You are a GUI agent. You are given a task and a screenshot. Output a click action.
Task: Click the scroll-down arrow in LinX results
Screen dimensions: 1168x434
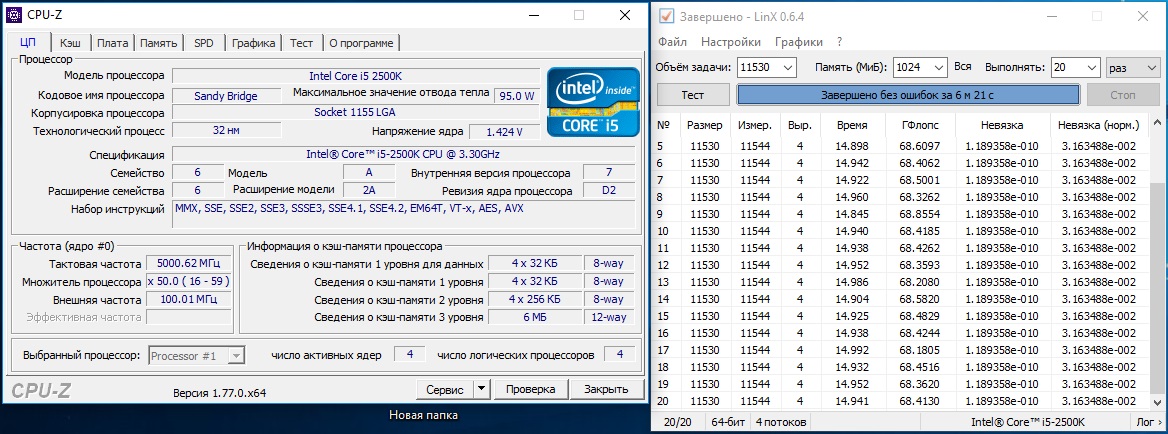click(x=1156, y=403)
